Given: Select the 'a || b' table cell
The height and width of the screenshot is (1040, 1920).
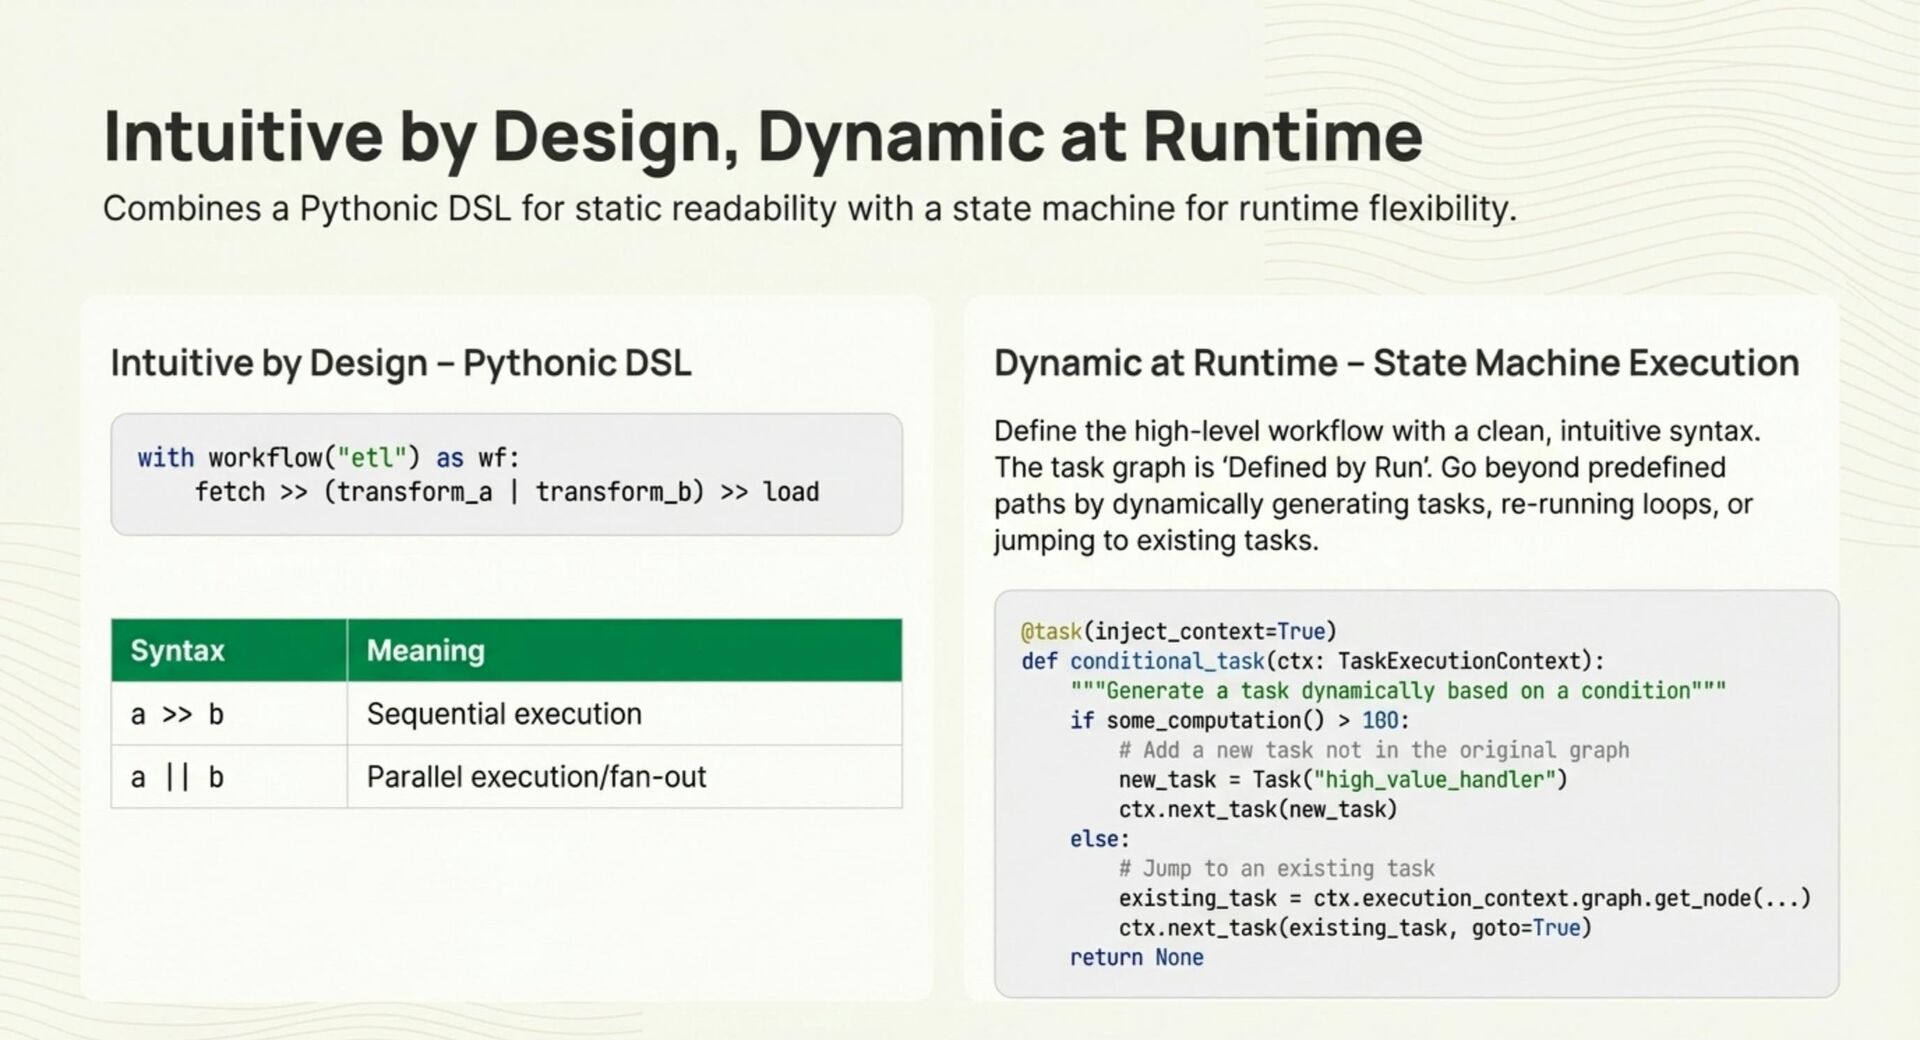Looking at the screenshot, I should (x=177, y=777).
